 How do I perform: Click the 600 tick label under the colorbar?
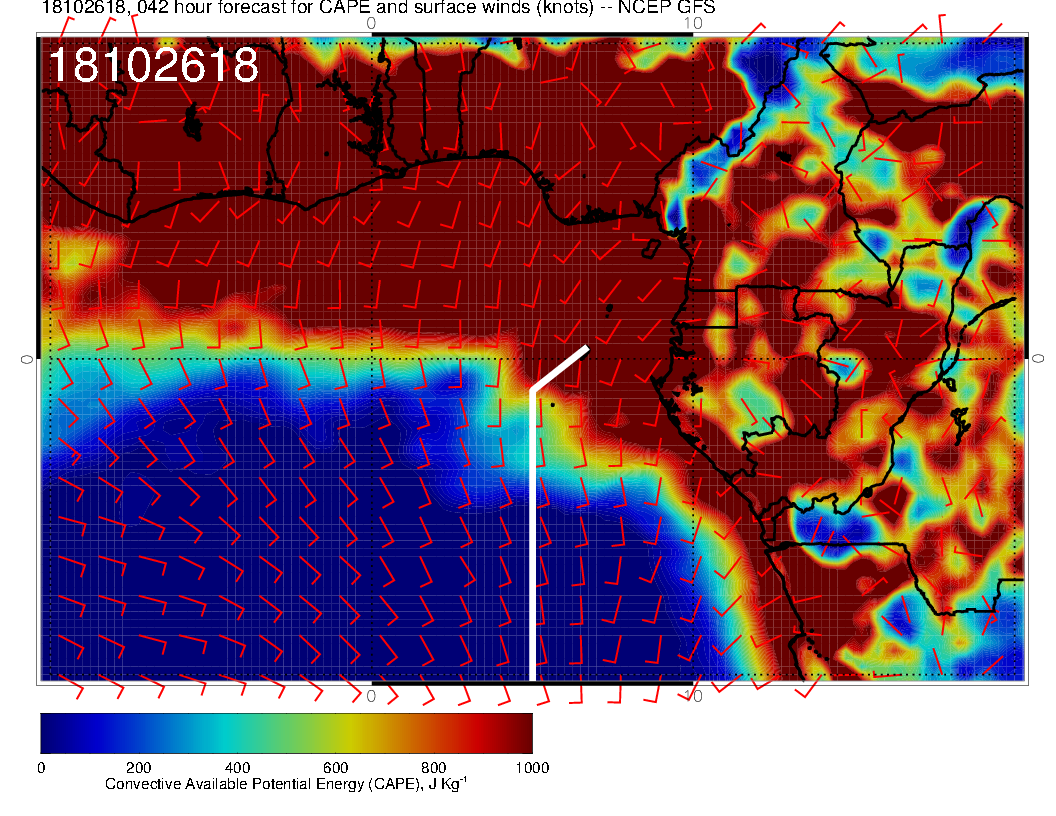point(335,768)
